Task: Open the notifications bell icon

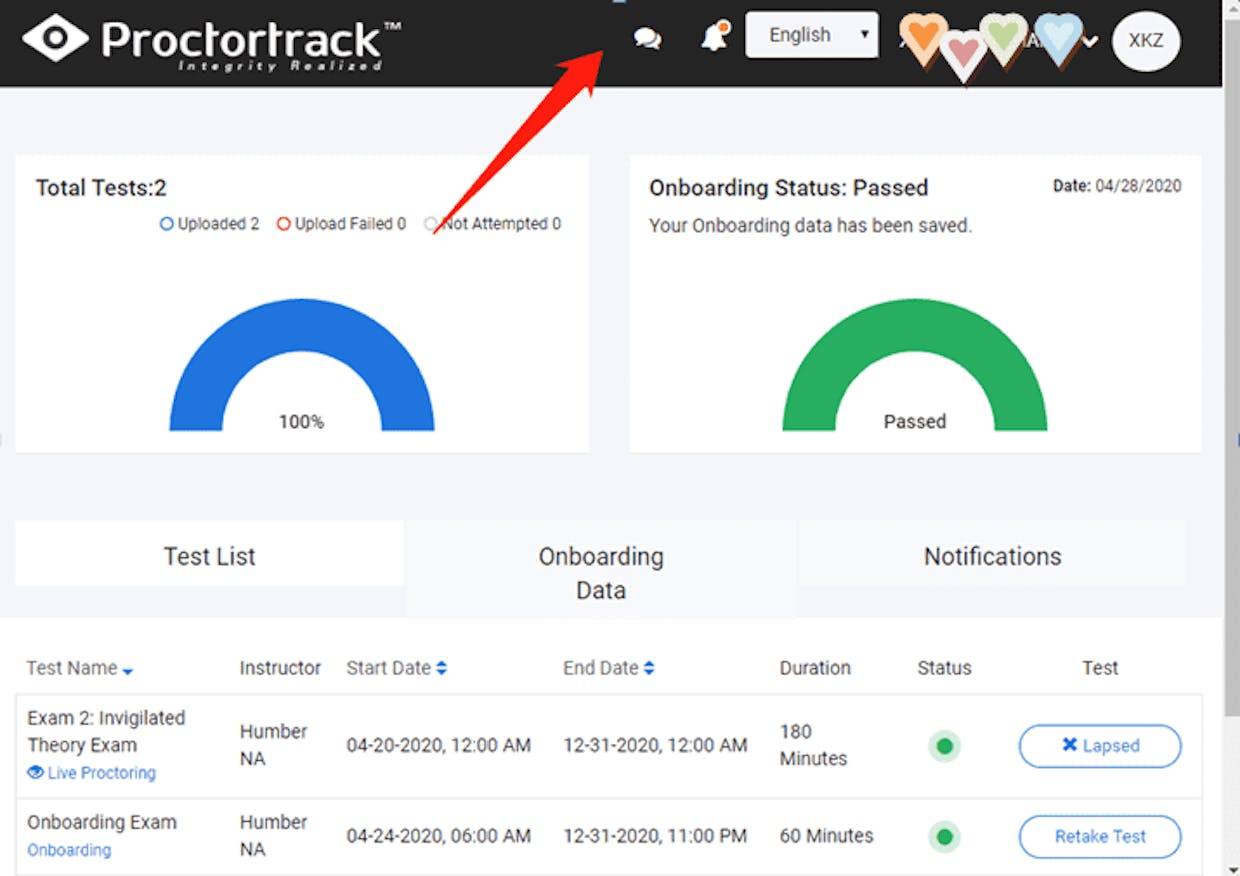Action: click(715, 37)
